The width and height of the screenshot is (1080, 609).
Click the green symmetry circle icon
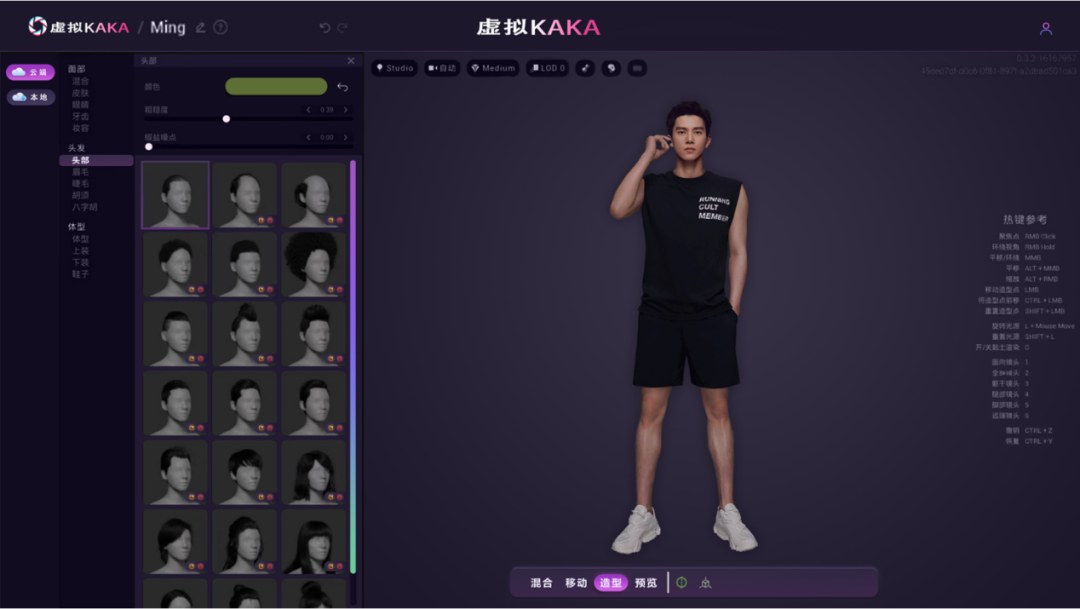(681, 583)
